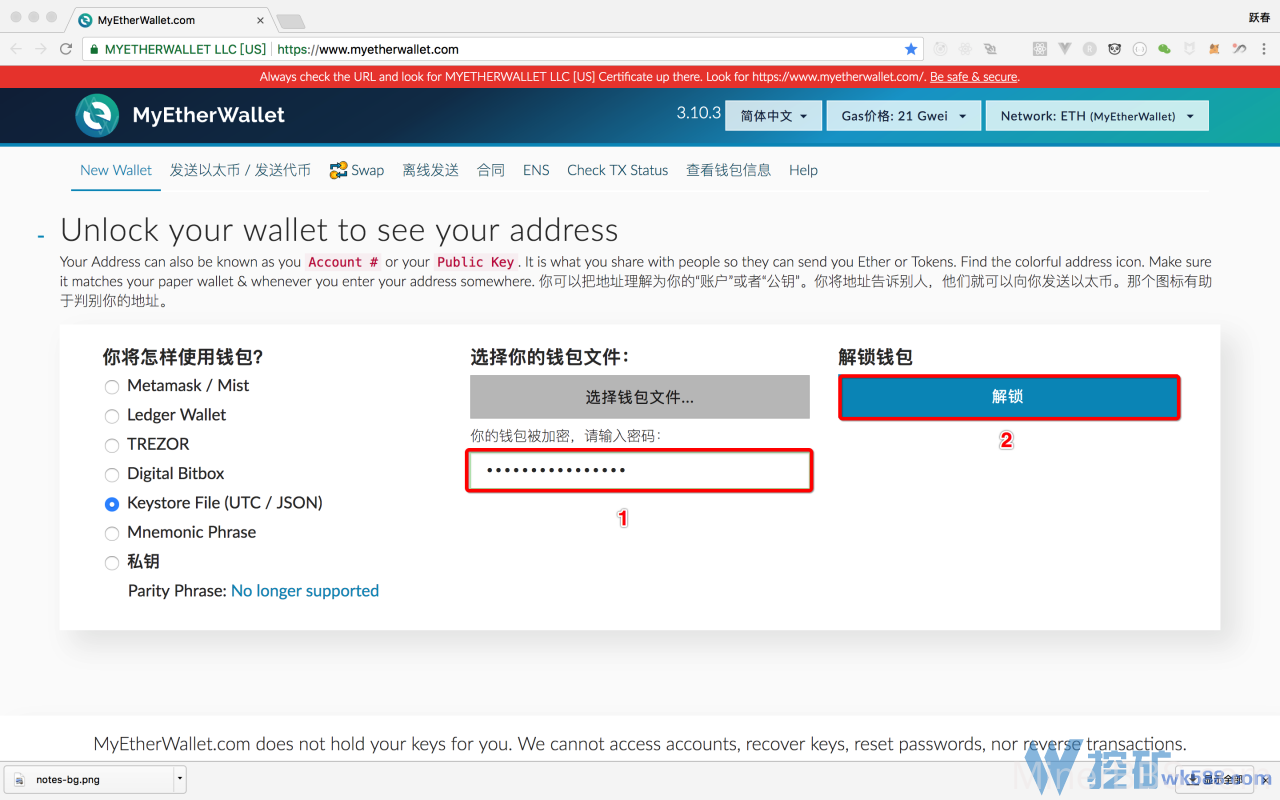The image size is (1280, 800).
Task: Open the 简体中文 language dropdown
Action: [773, 116]
